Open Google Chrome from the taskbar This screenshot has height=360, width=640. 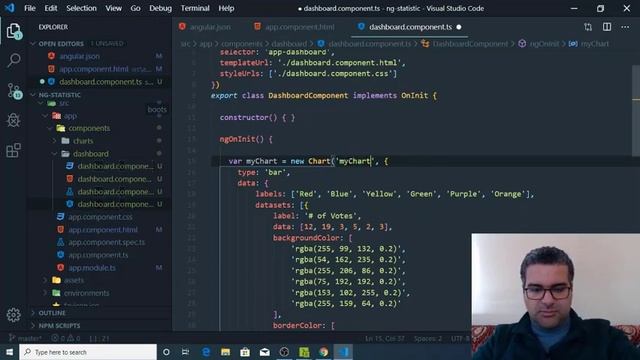324,352
